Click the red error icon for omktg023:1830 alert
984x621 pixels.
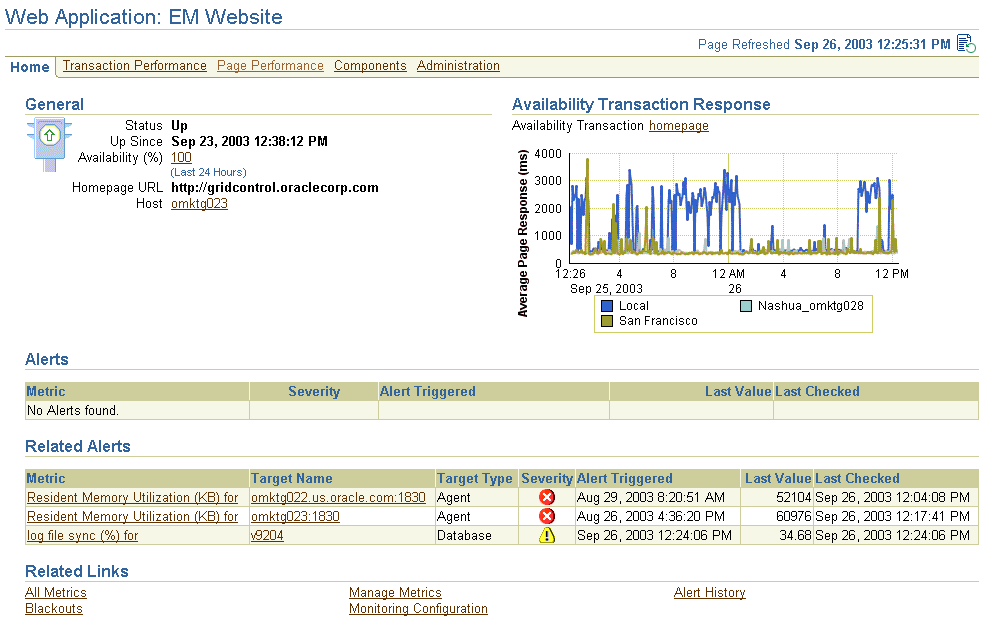tap(547, 516)
